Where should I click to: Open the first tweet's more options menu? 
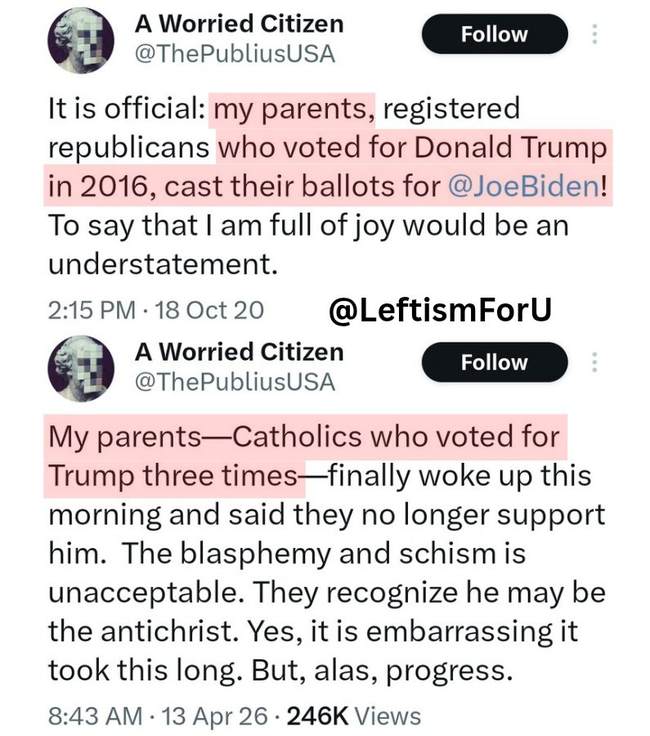tap(595, 34)
